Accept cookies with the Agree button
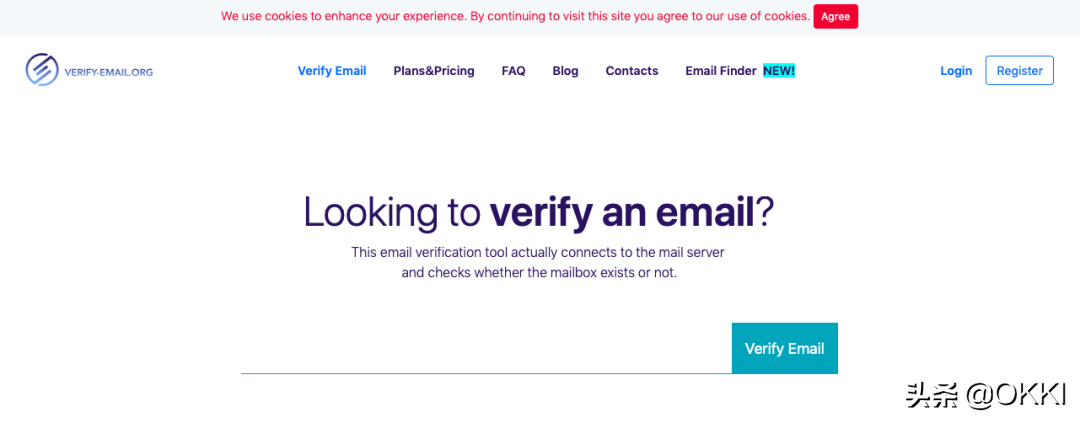Image resolution: width=1080 pixels, height=423 pixels. coord(835,17)
